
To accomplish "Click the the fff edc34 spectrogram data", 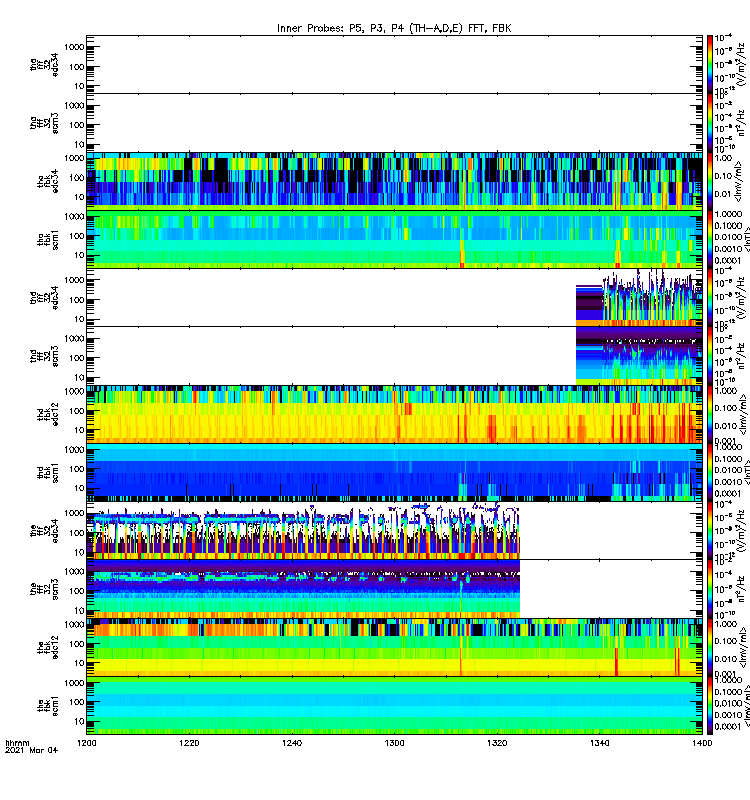I will pos(303,531).
